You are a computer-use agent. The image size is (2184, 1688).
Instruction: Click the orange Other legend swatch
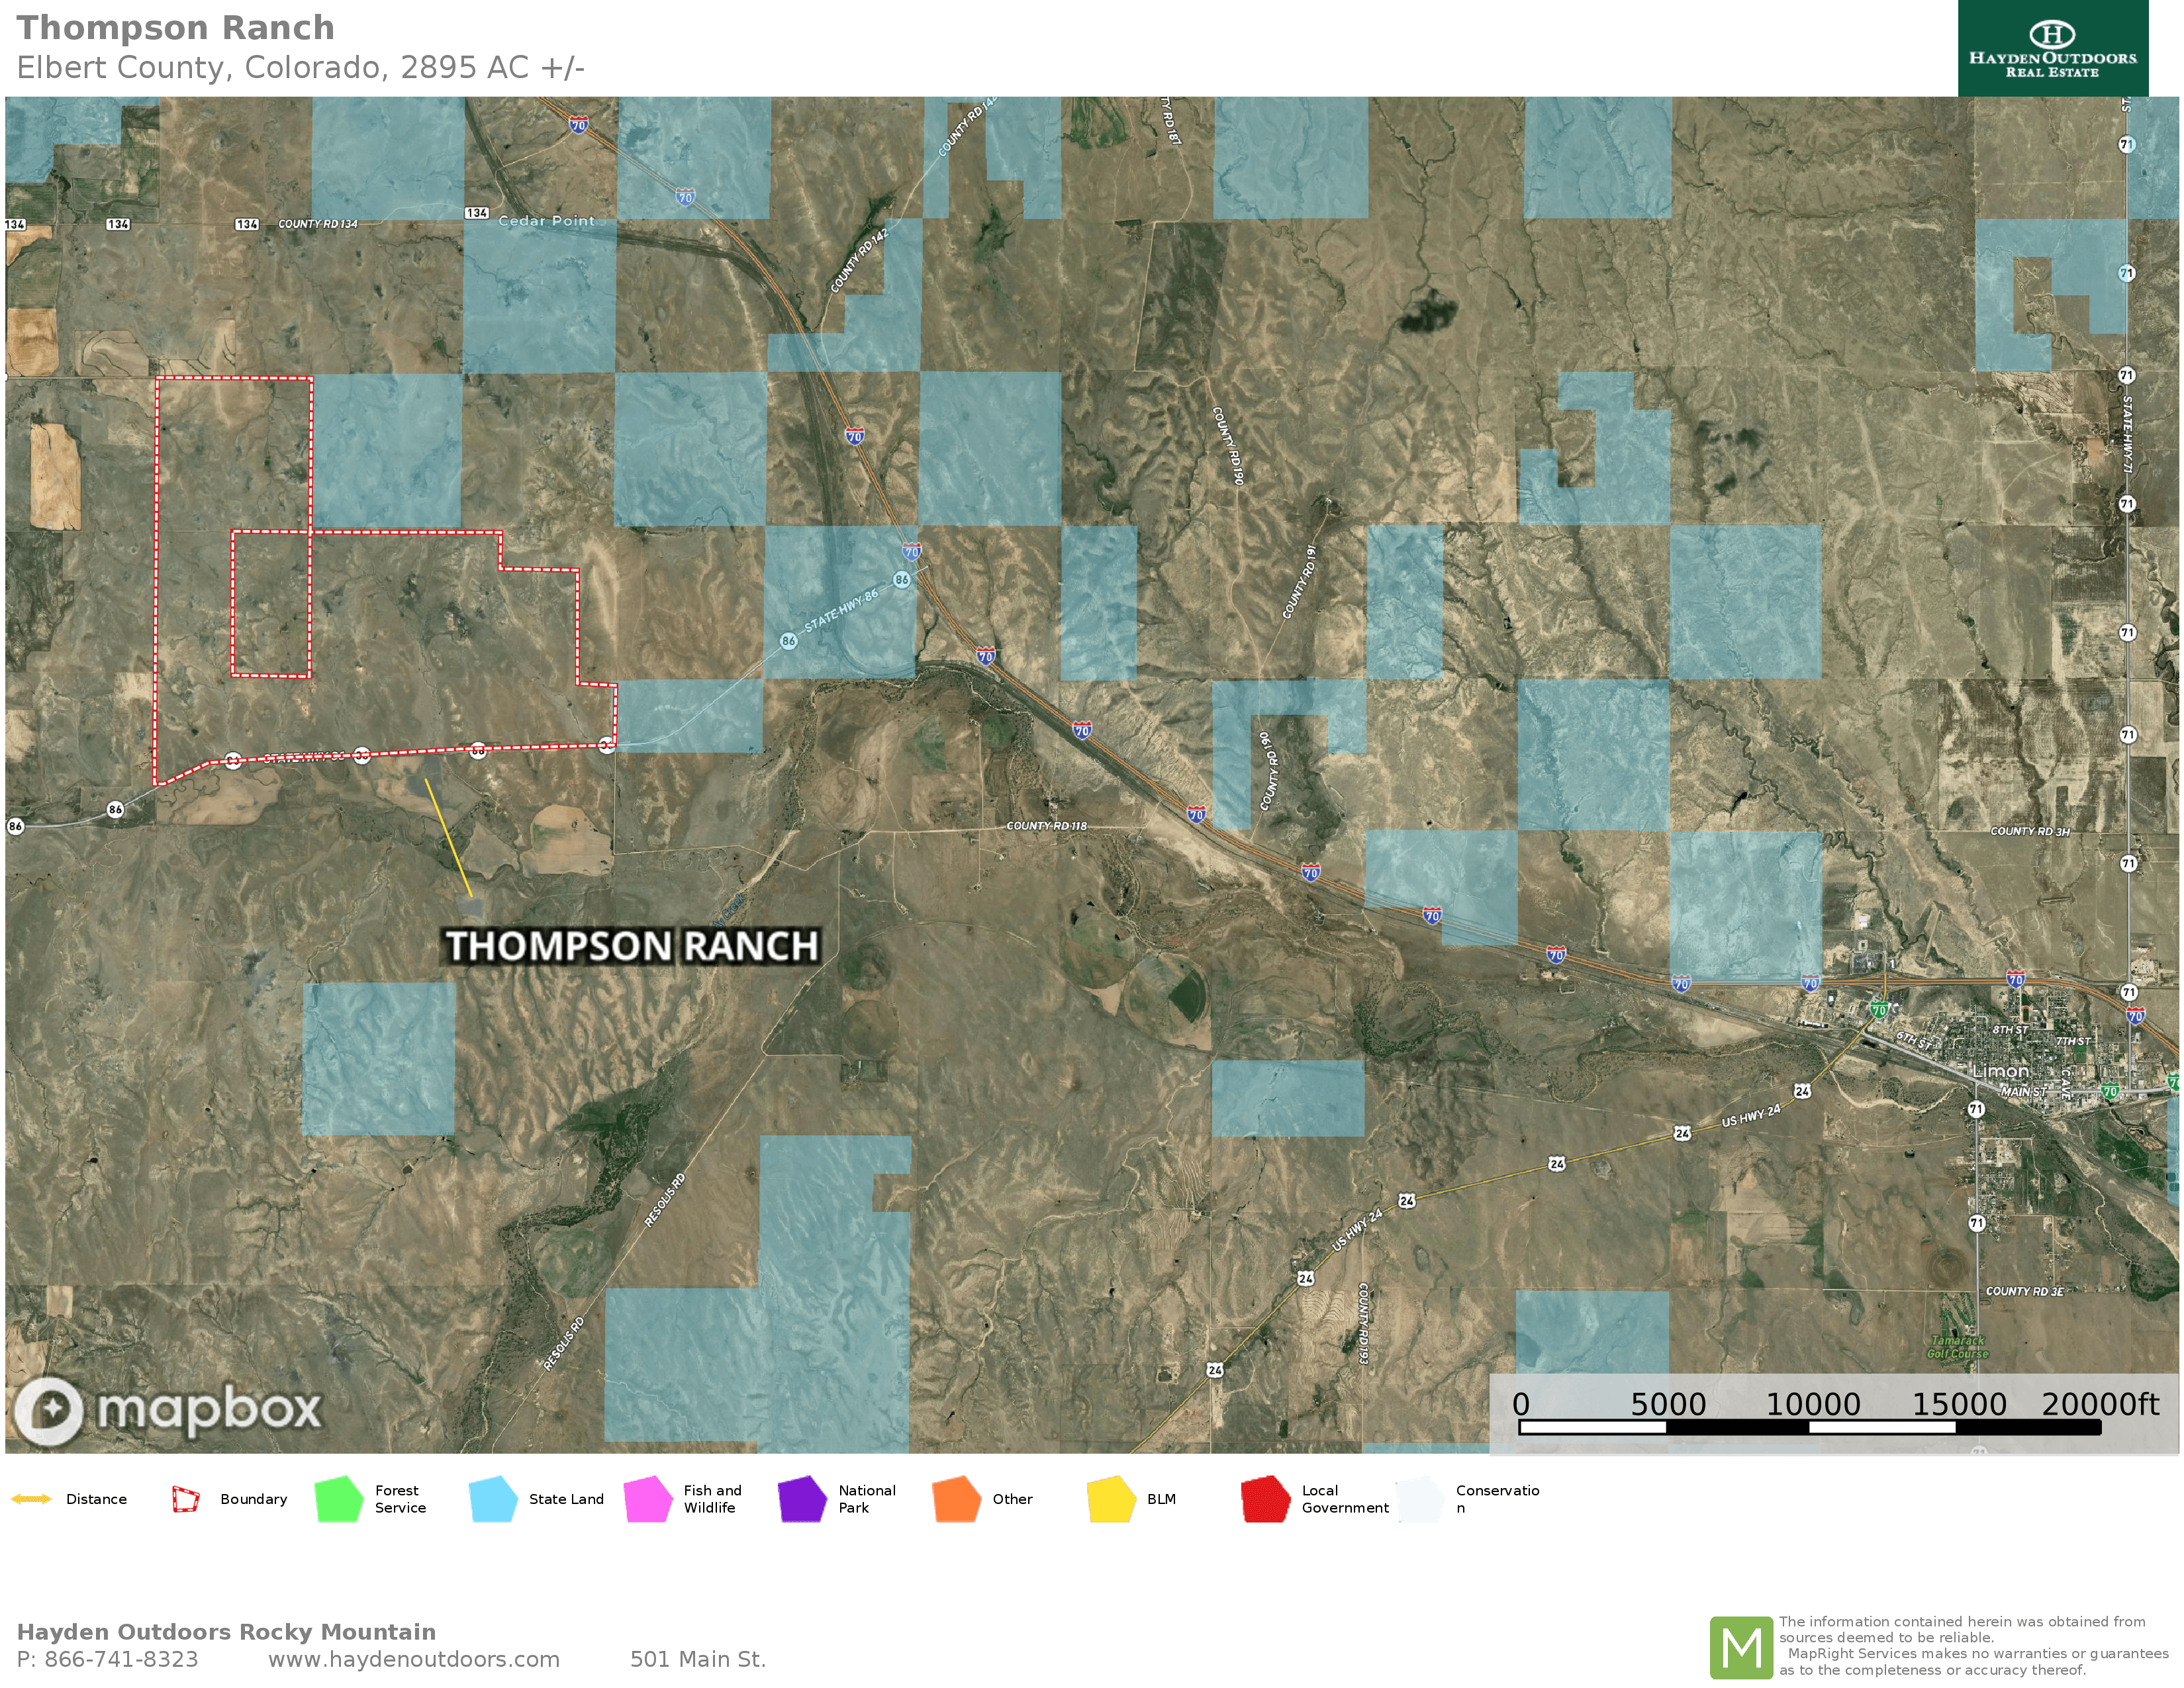pyautogui.click(x=956, y=1499)
